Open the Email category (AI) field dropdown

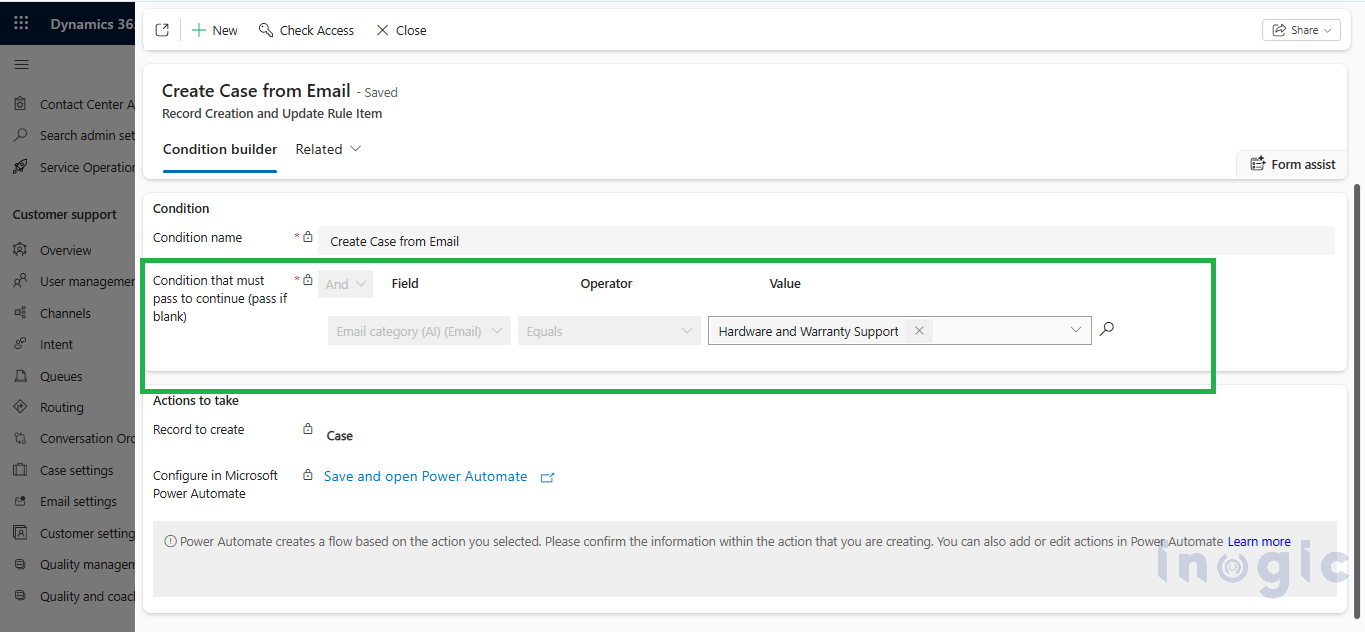point(419,331)
